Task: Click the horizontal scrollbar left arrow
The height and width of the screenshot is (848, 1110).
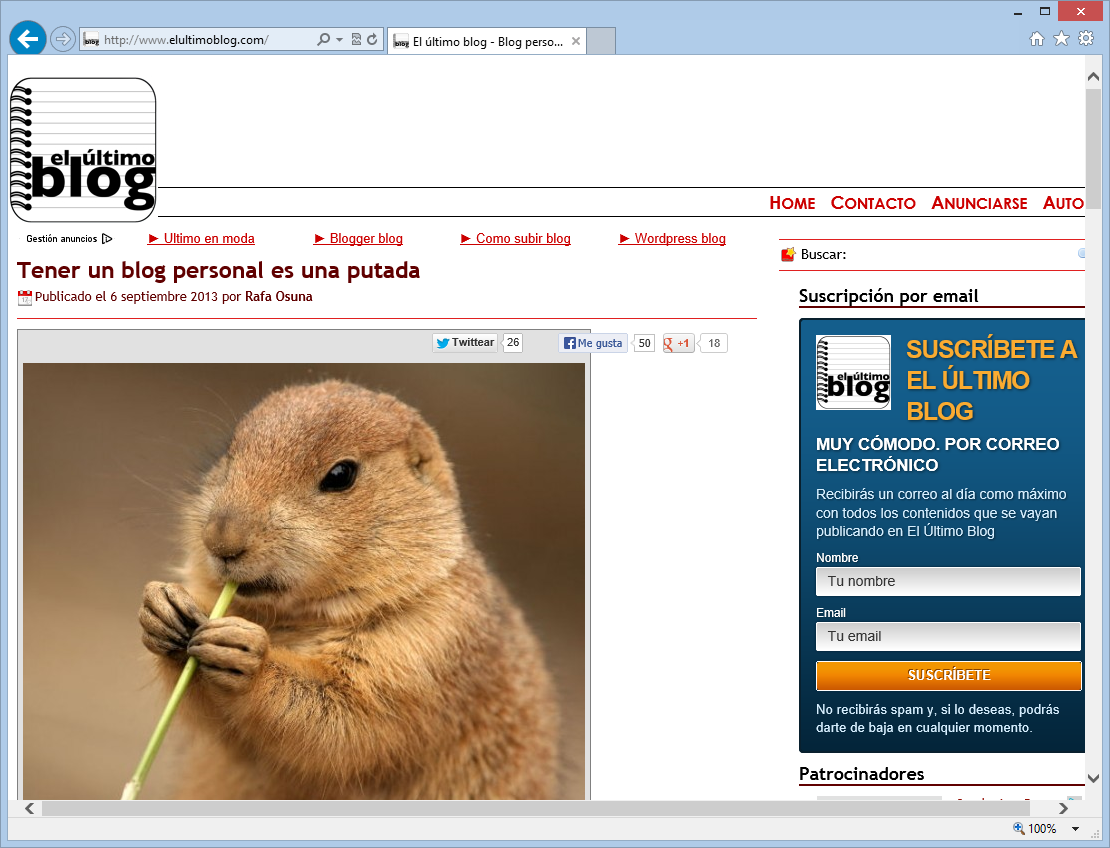Action: point(29,808)
